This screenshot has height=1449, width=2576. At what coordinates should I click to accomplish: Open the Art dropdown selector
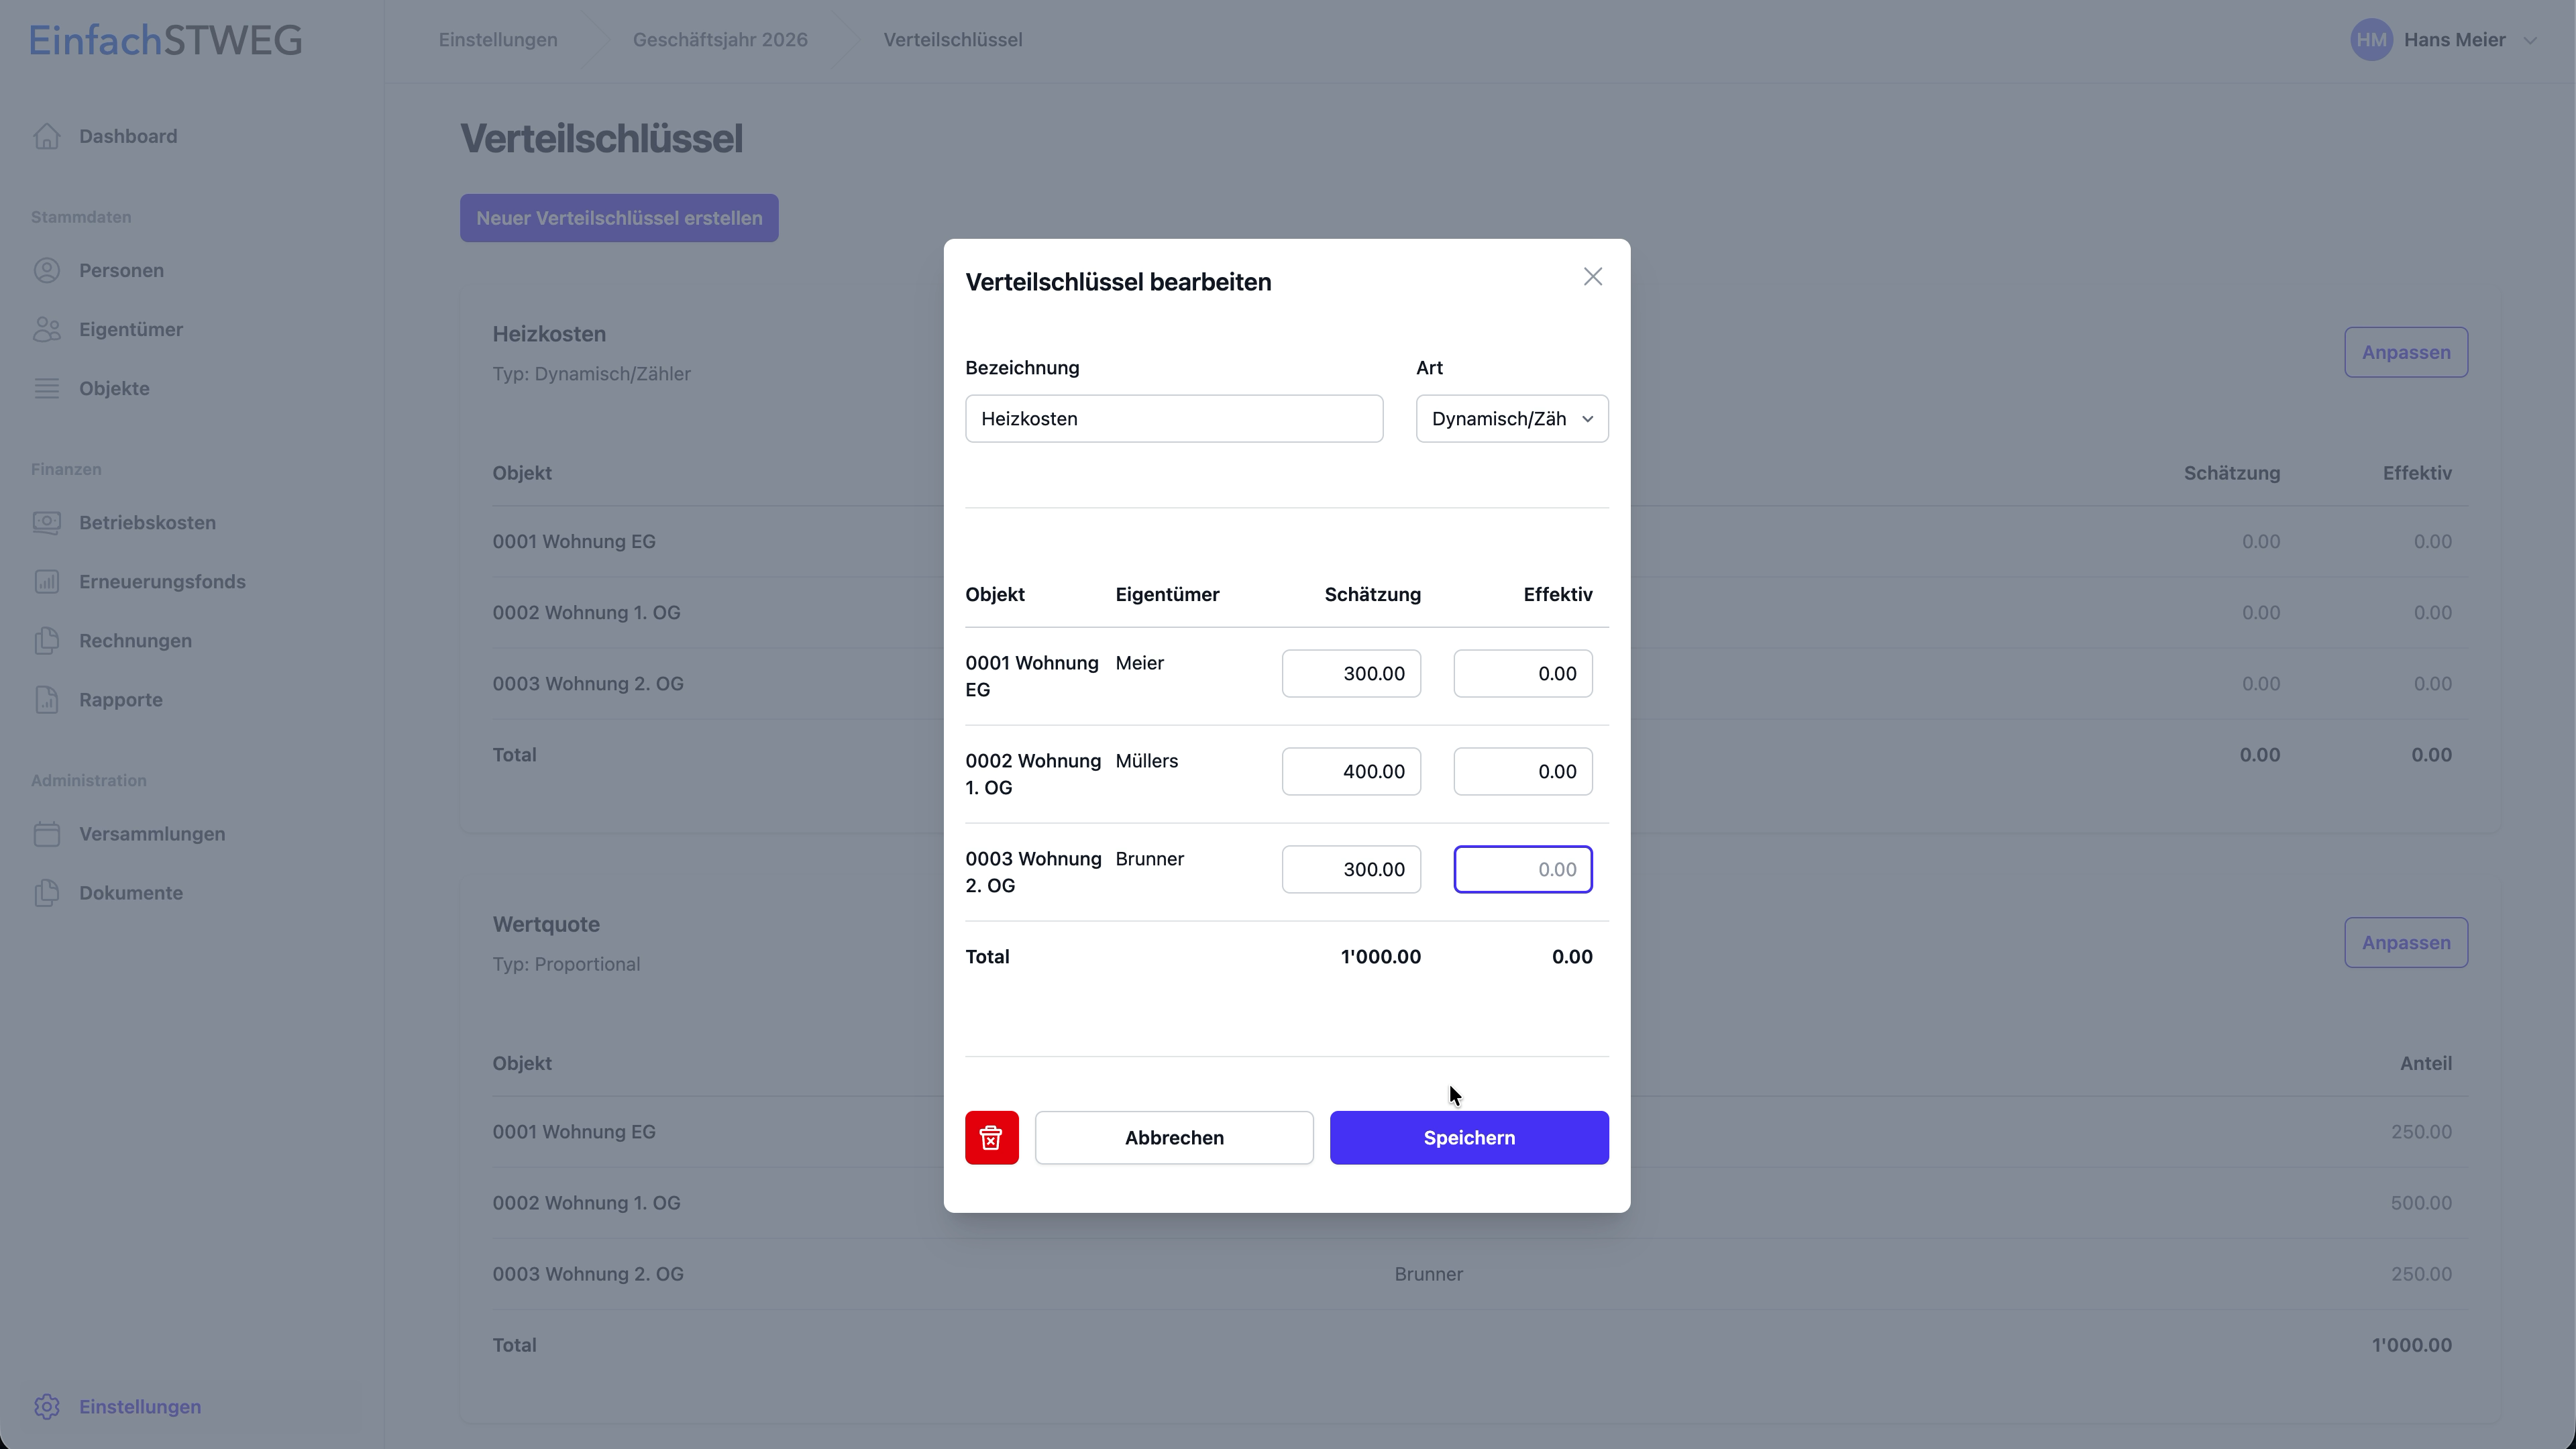pyautogui.click(x=1511, y=419)
